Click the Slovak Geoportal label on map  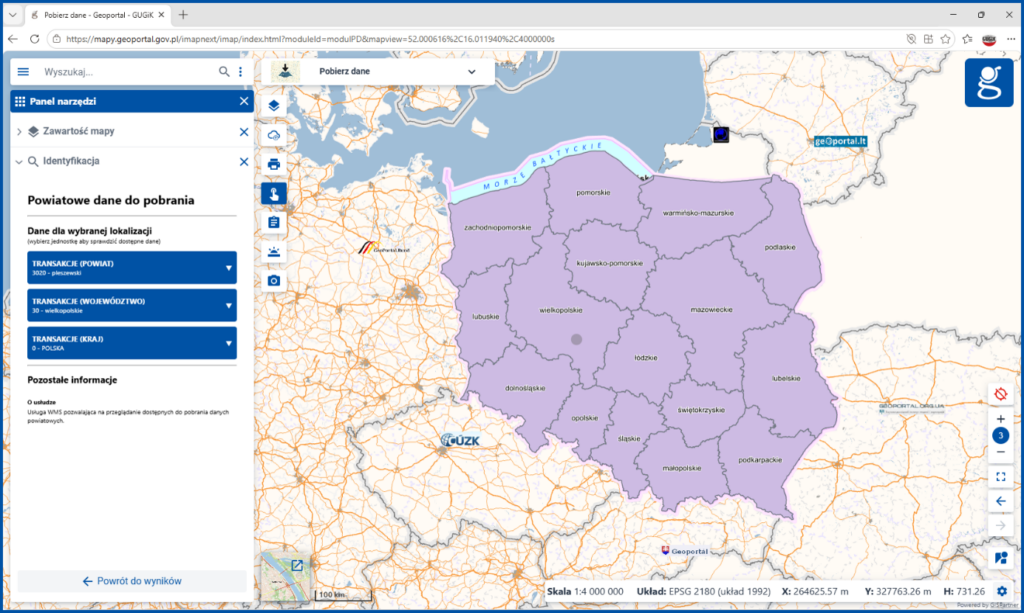coord(684,551)
